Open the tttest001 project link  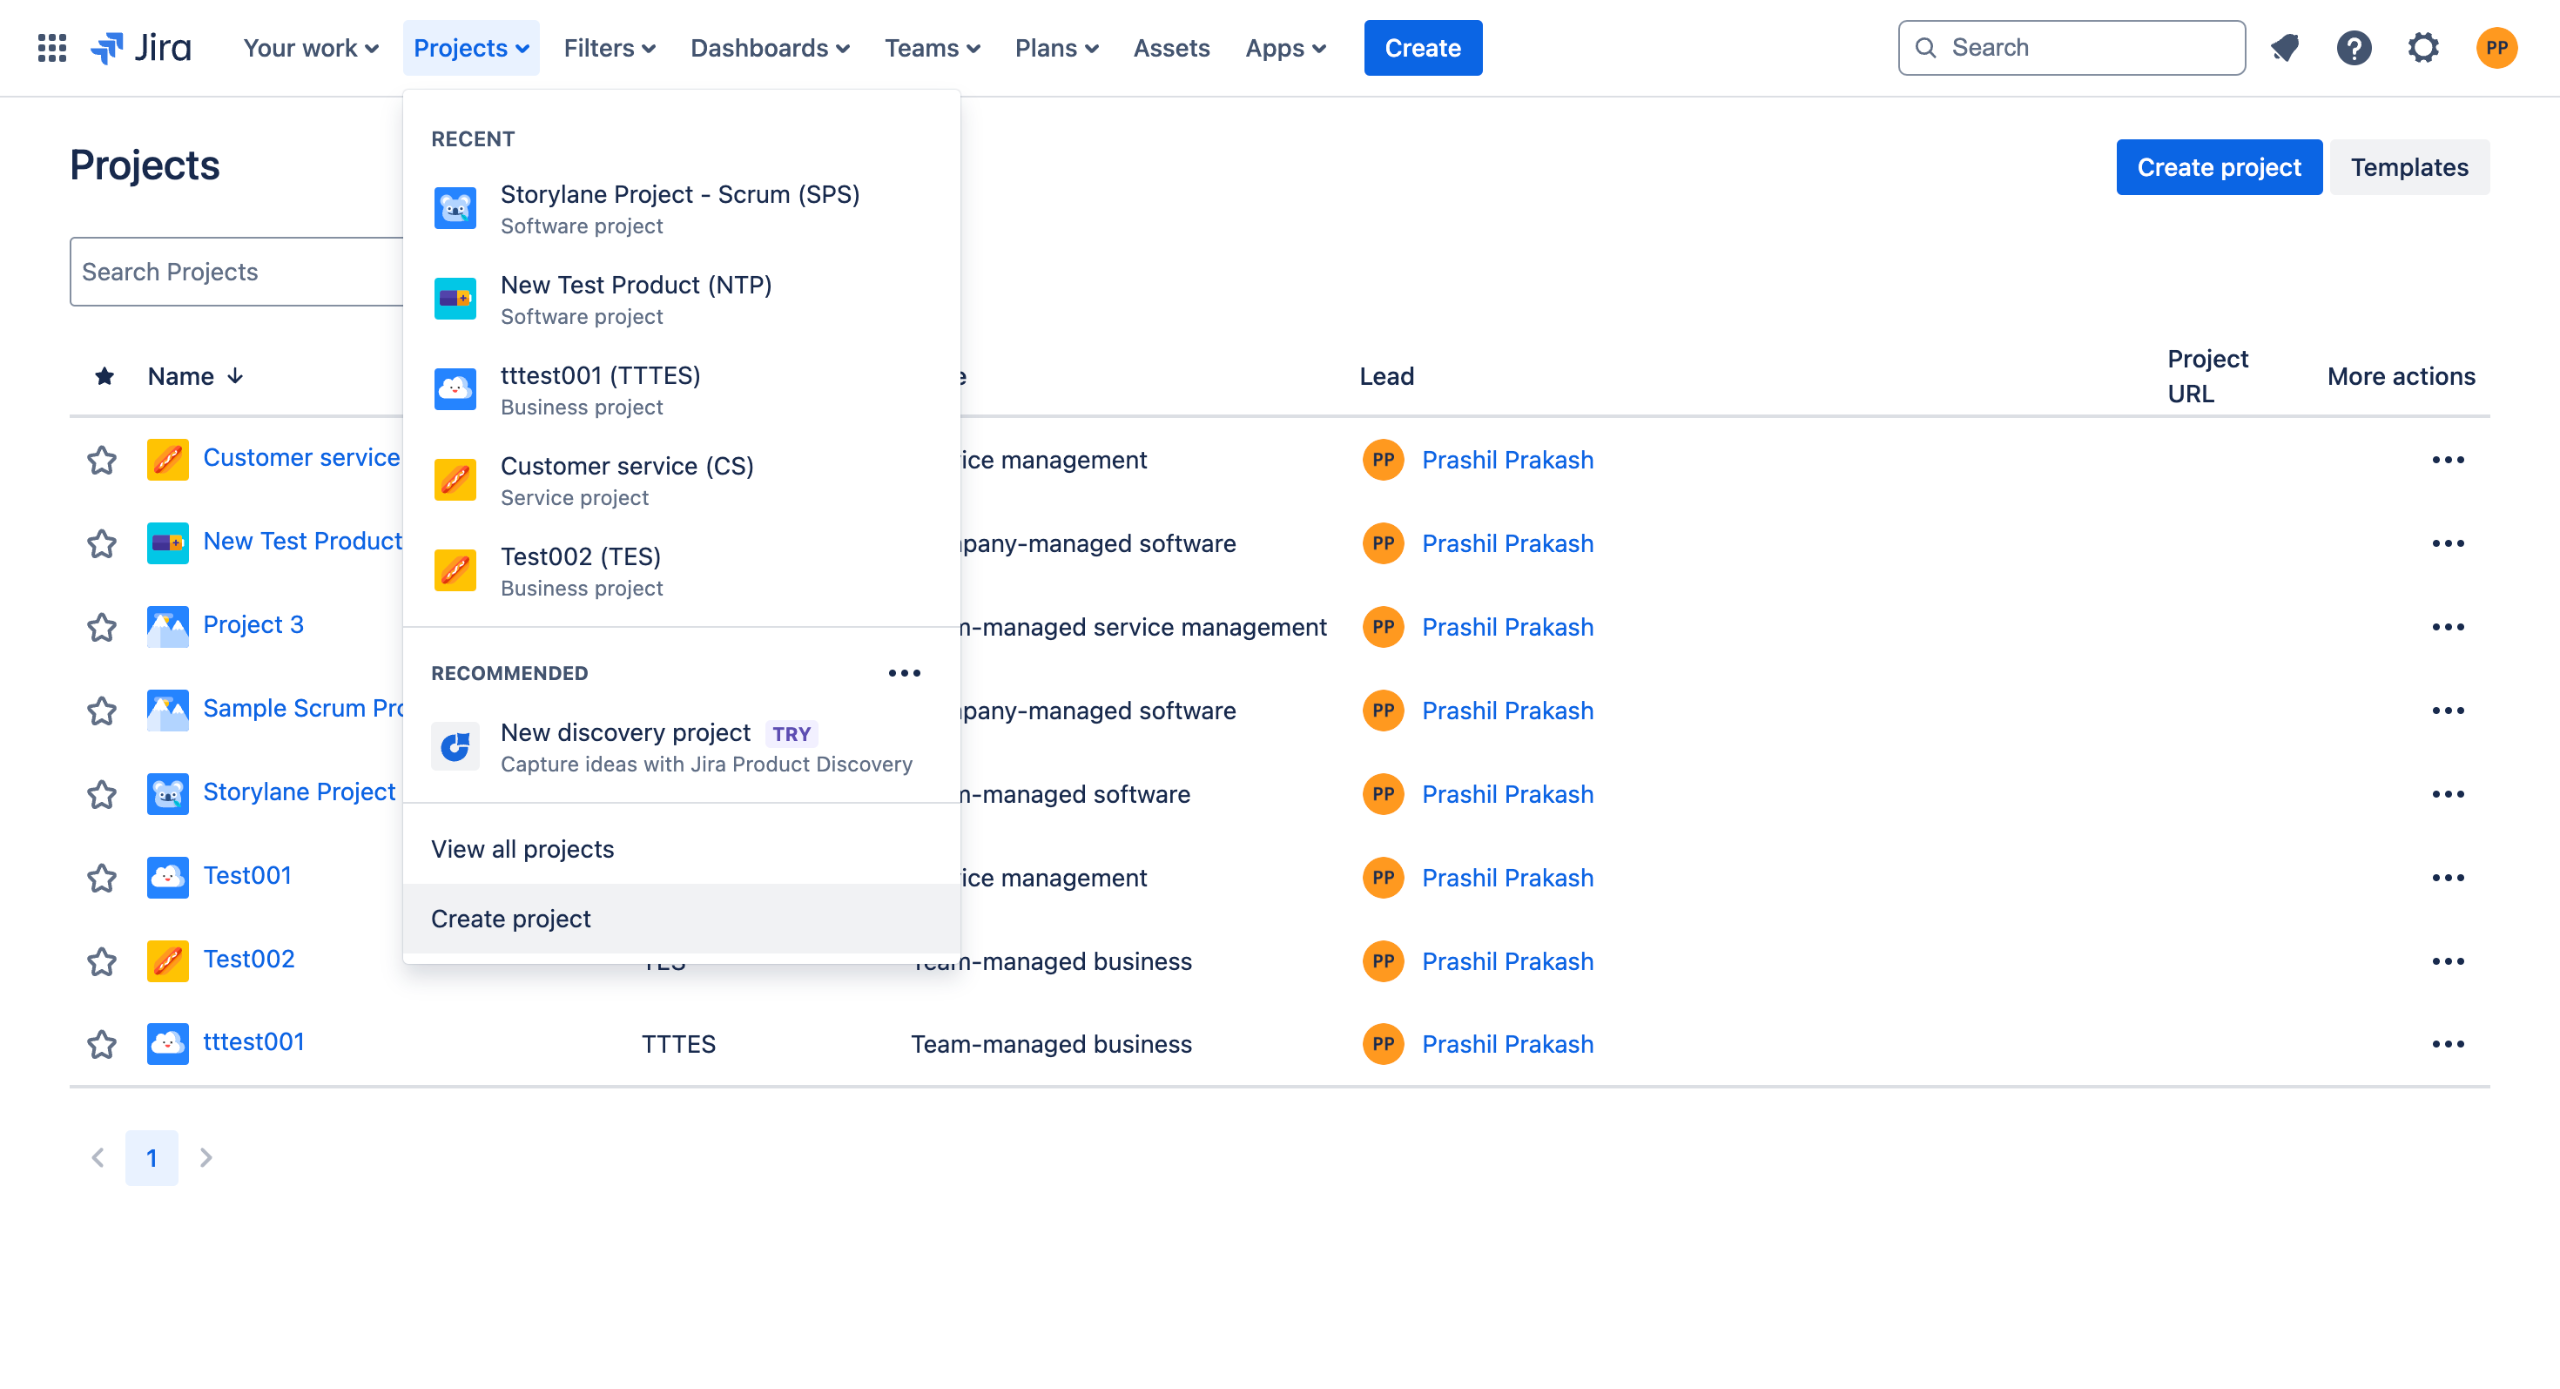pos(253,1042)
